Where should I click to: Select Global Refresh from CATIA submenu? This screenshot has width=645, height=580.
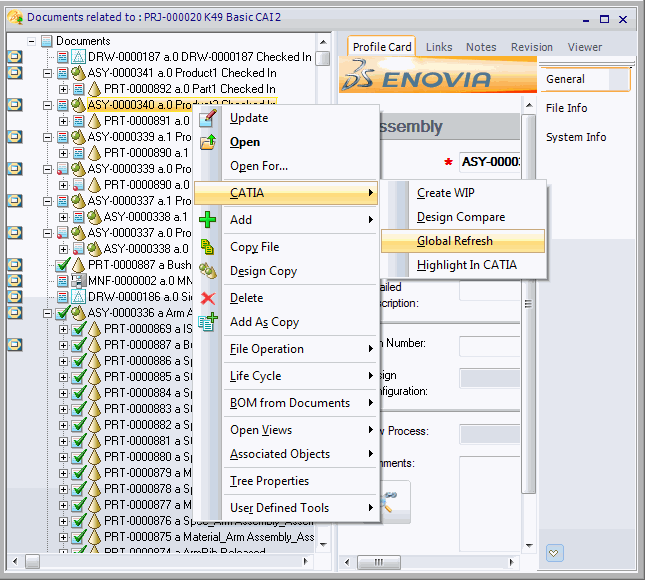[455, 241]
